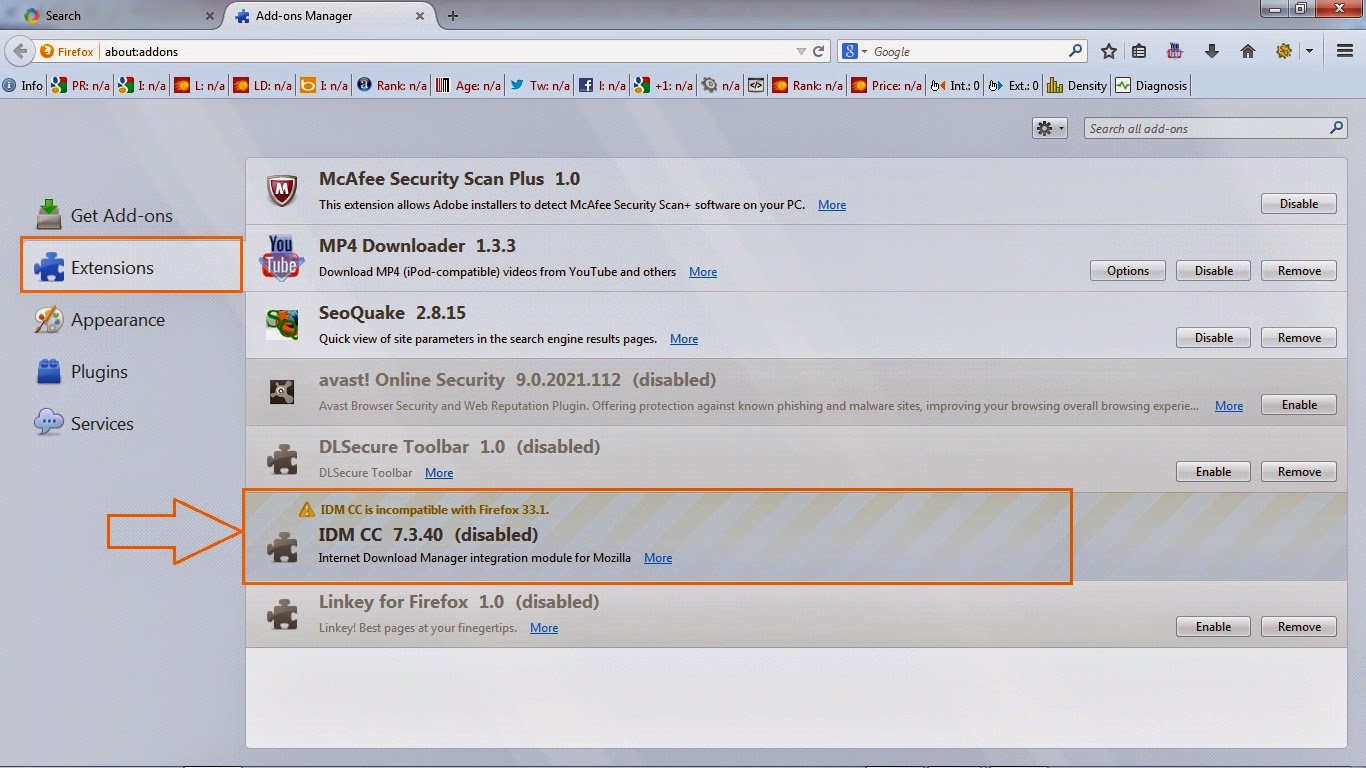Viewport: 1366px width, 768px height.
Task: Click the SeoQuake gear toolbar icon
Action: 1284,51
